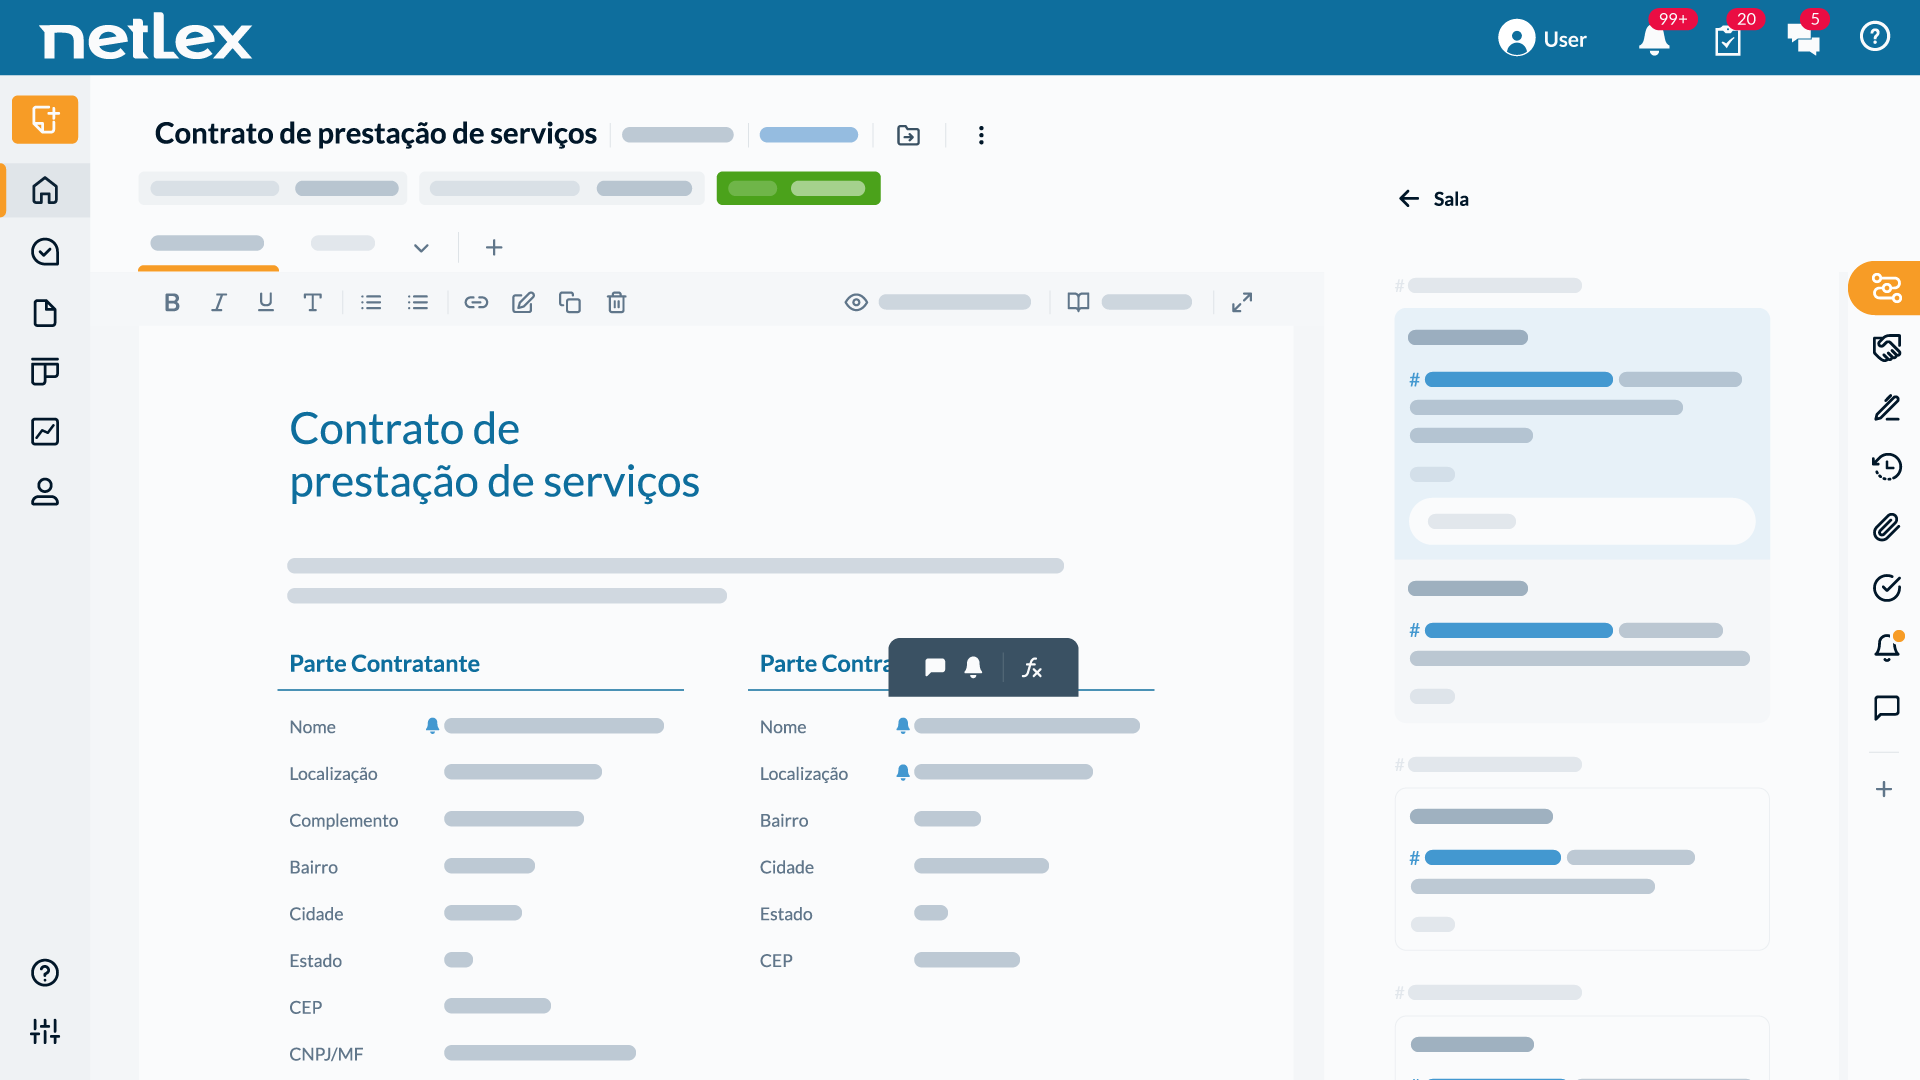Toggle underline formatting
This screenshot has height=1080, width=1920.
tap(266, 303)
